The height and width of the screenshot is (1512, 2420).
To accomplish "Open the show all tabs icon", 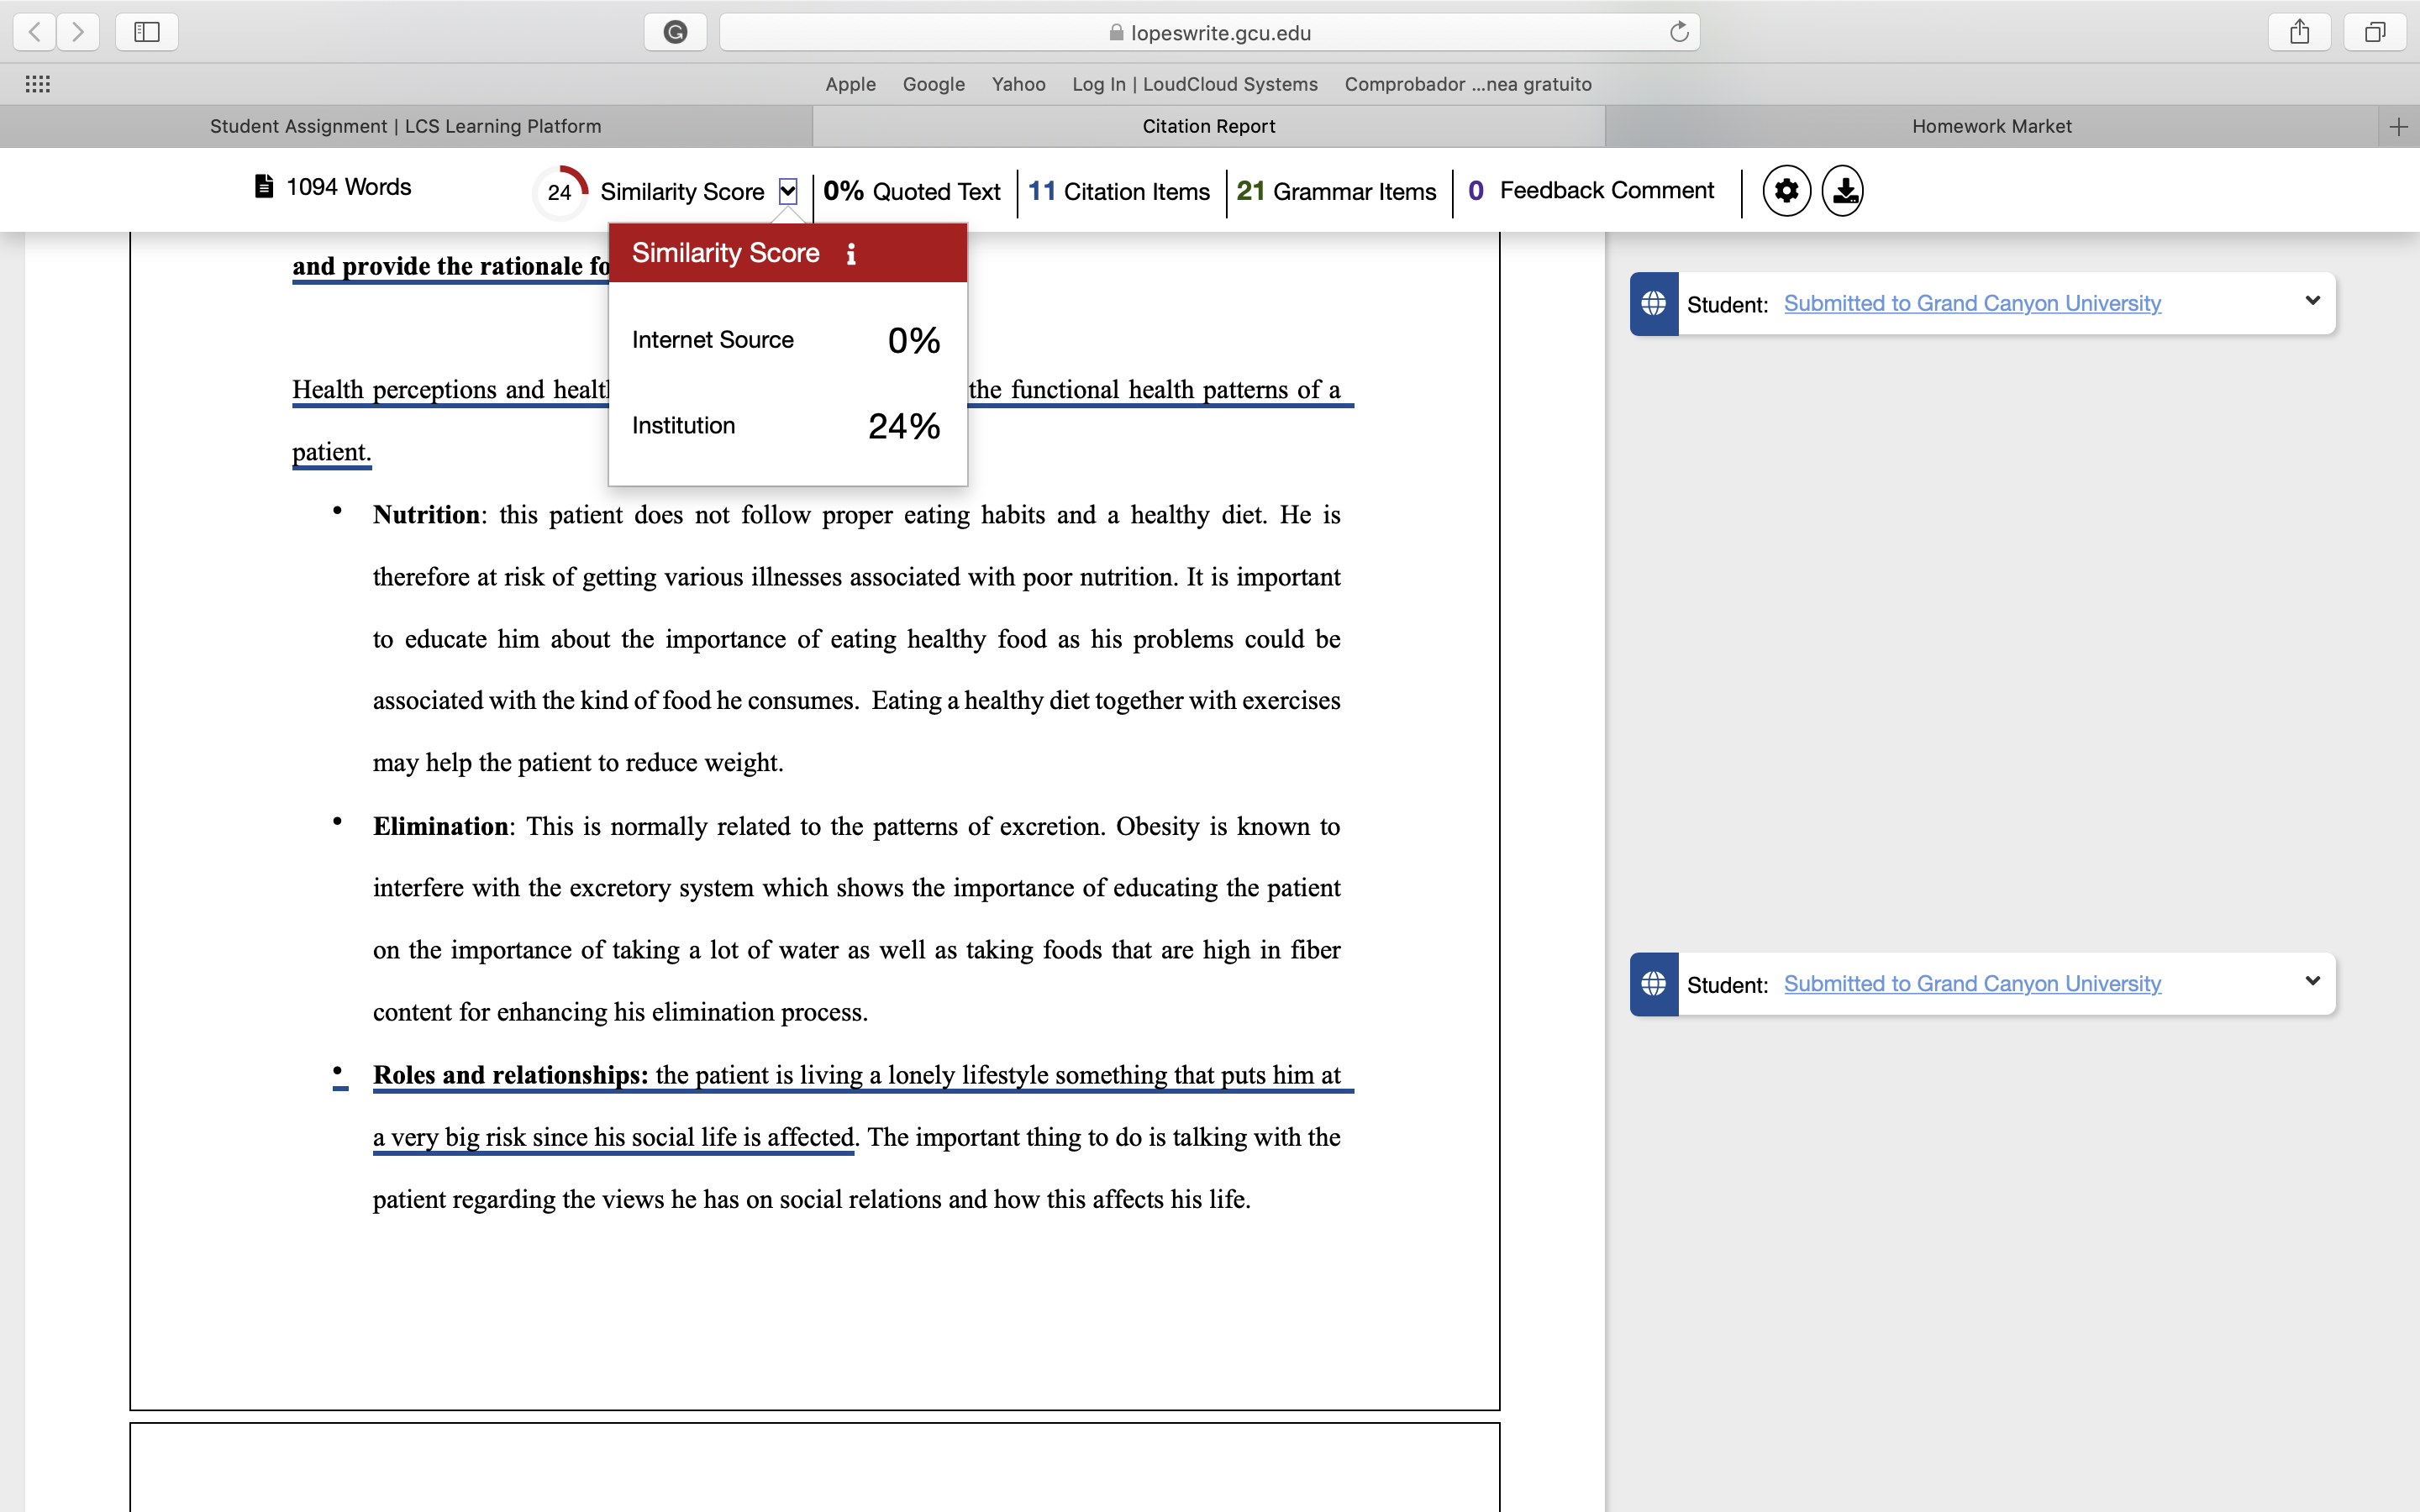I will coord(2375,32).
